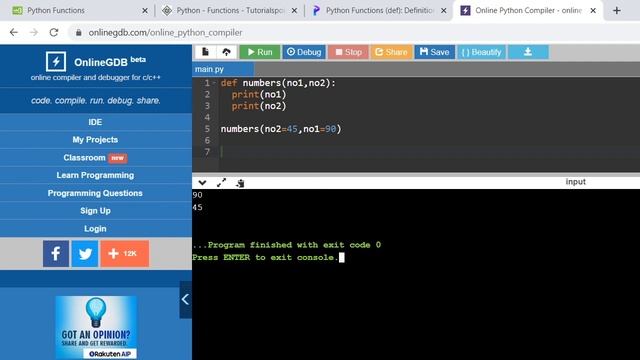The image size is (640, 360).
Task: Click the 'print(no1)' code line
Action: pyautogui.click(x=259, y=94)
